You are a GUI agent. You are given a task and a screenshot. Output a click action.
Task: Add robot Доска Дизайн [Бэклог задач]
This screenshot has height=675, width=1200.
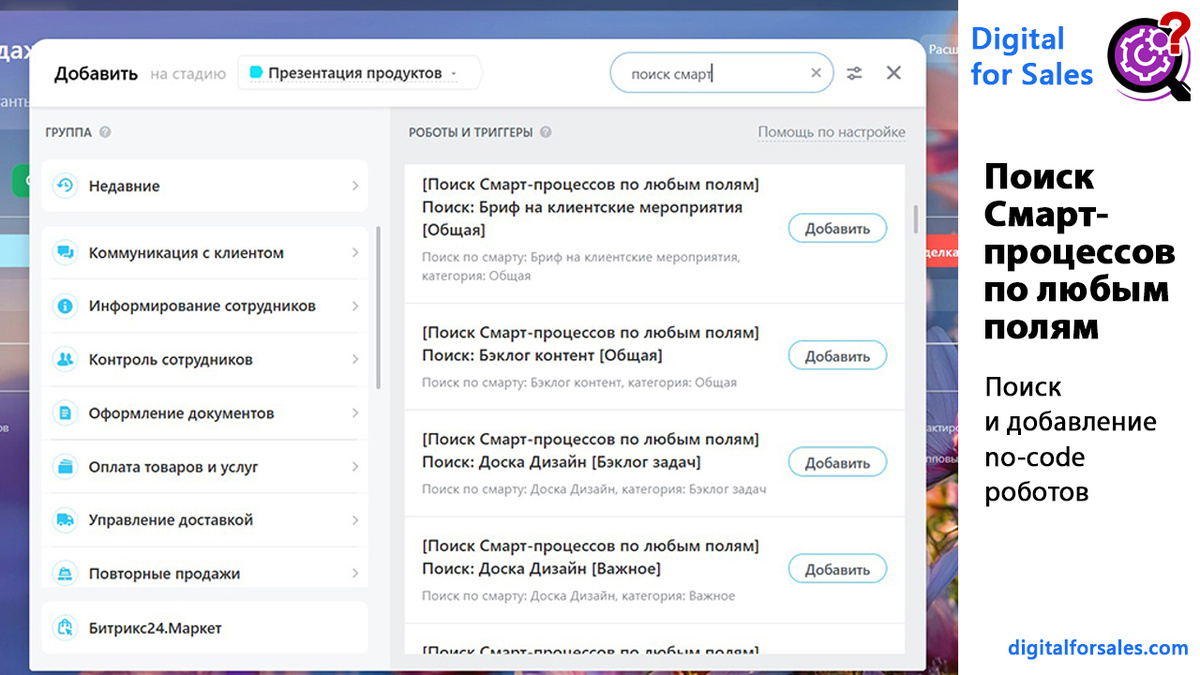coord(837,463)
